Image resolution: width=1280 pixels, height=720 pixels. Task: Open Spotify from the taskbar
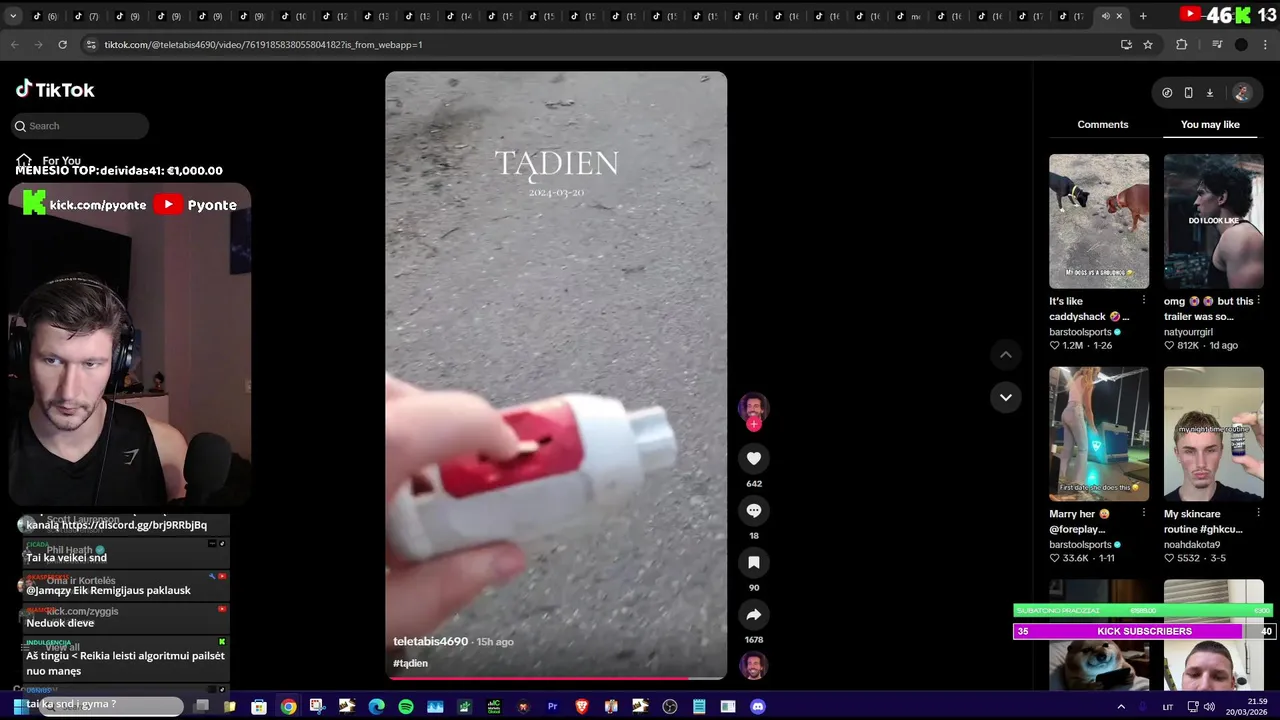click(406, 707)
